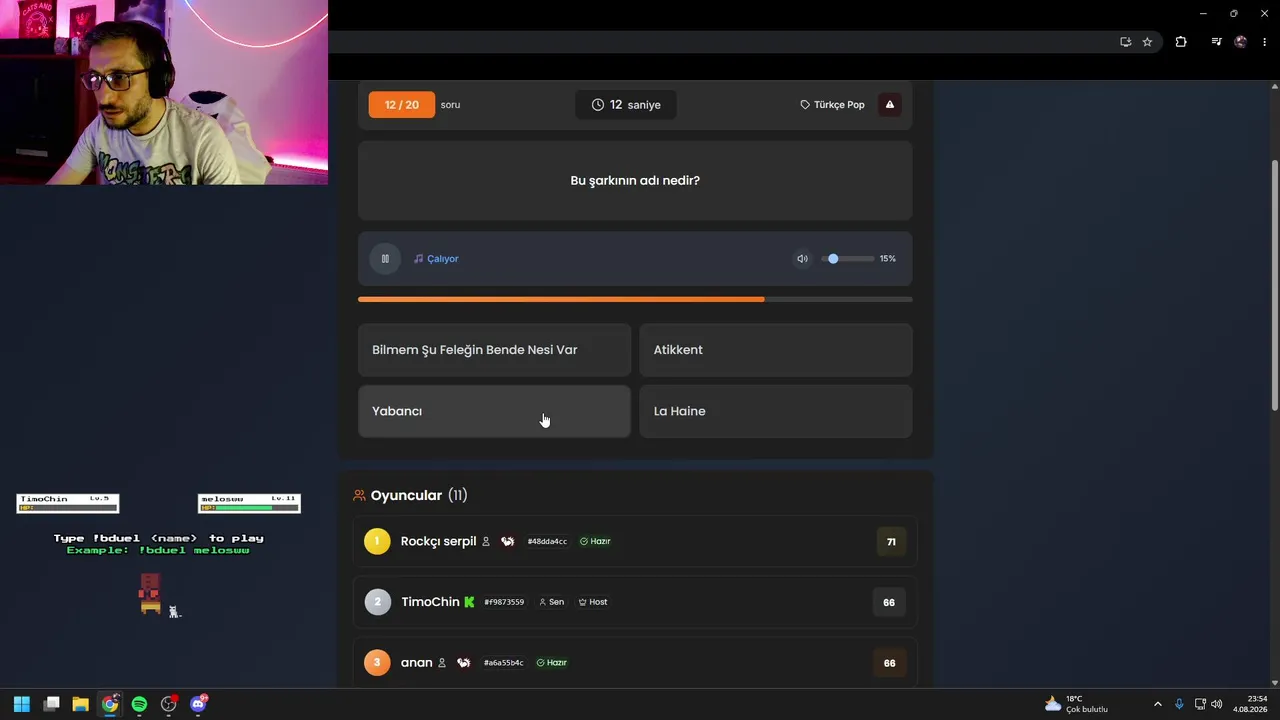Click the #f9873559 player ID tag

point(504,602)
